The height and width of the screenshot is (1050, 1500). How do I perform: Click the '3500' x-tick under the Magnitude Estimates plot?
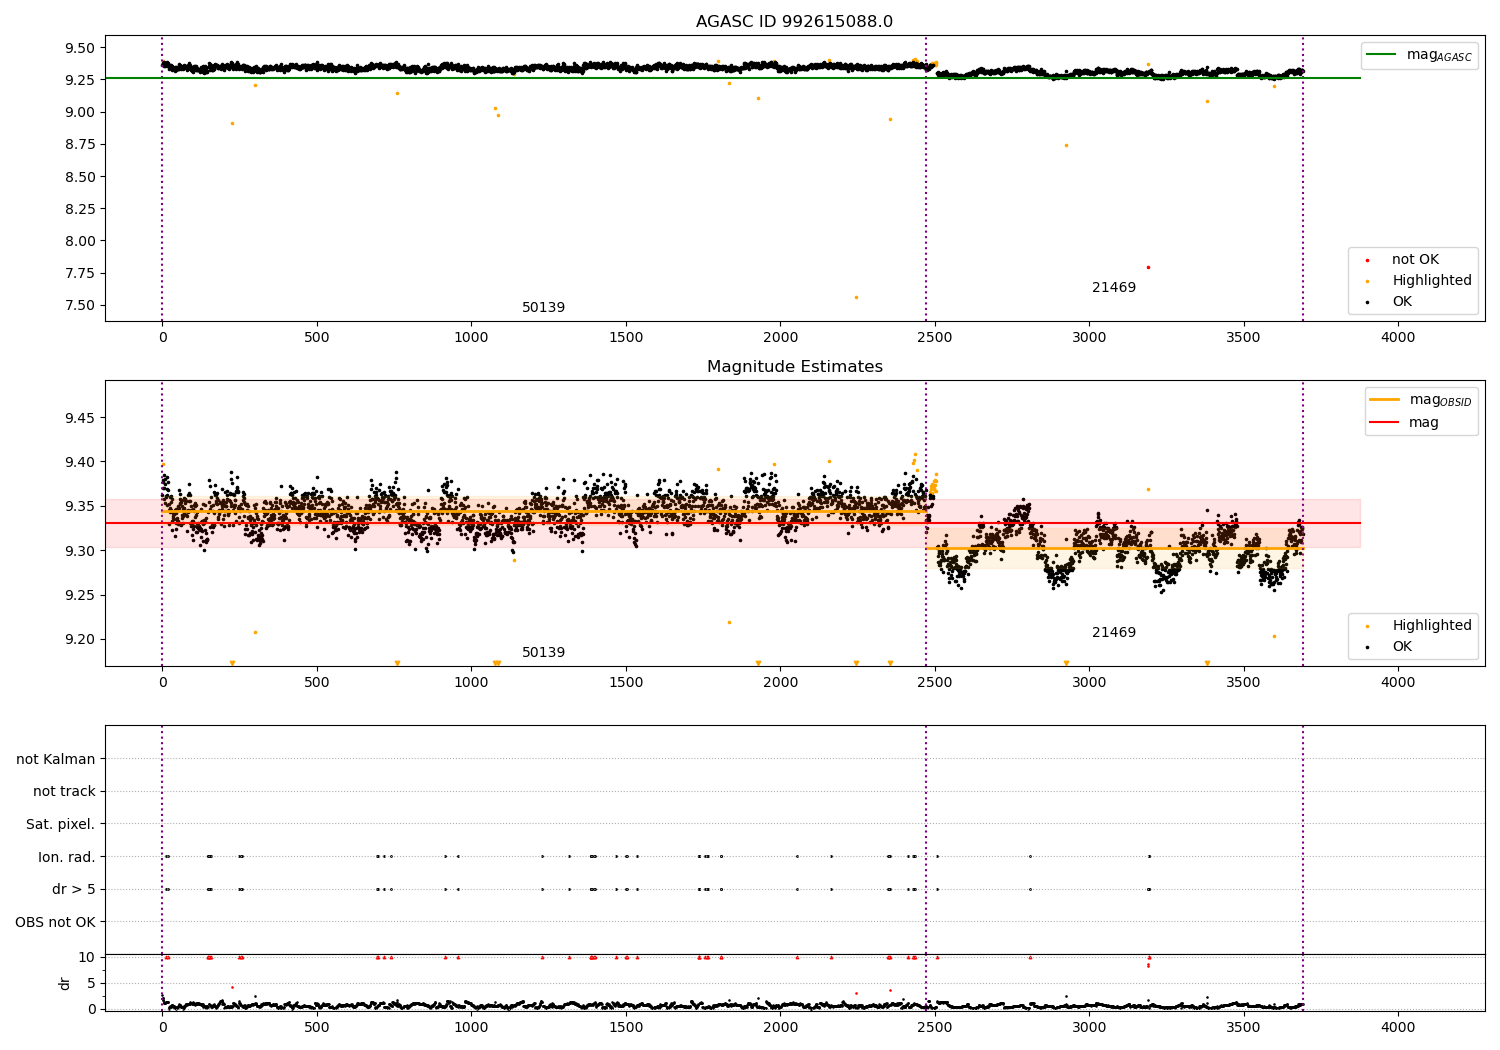click(x=1244, y=683)
